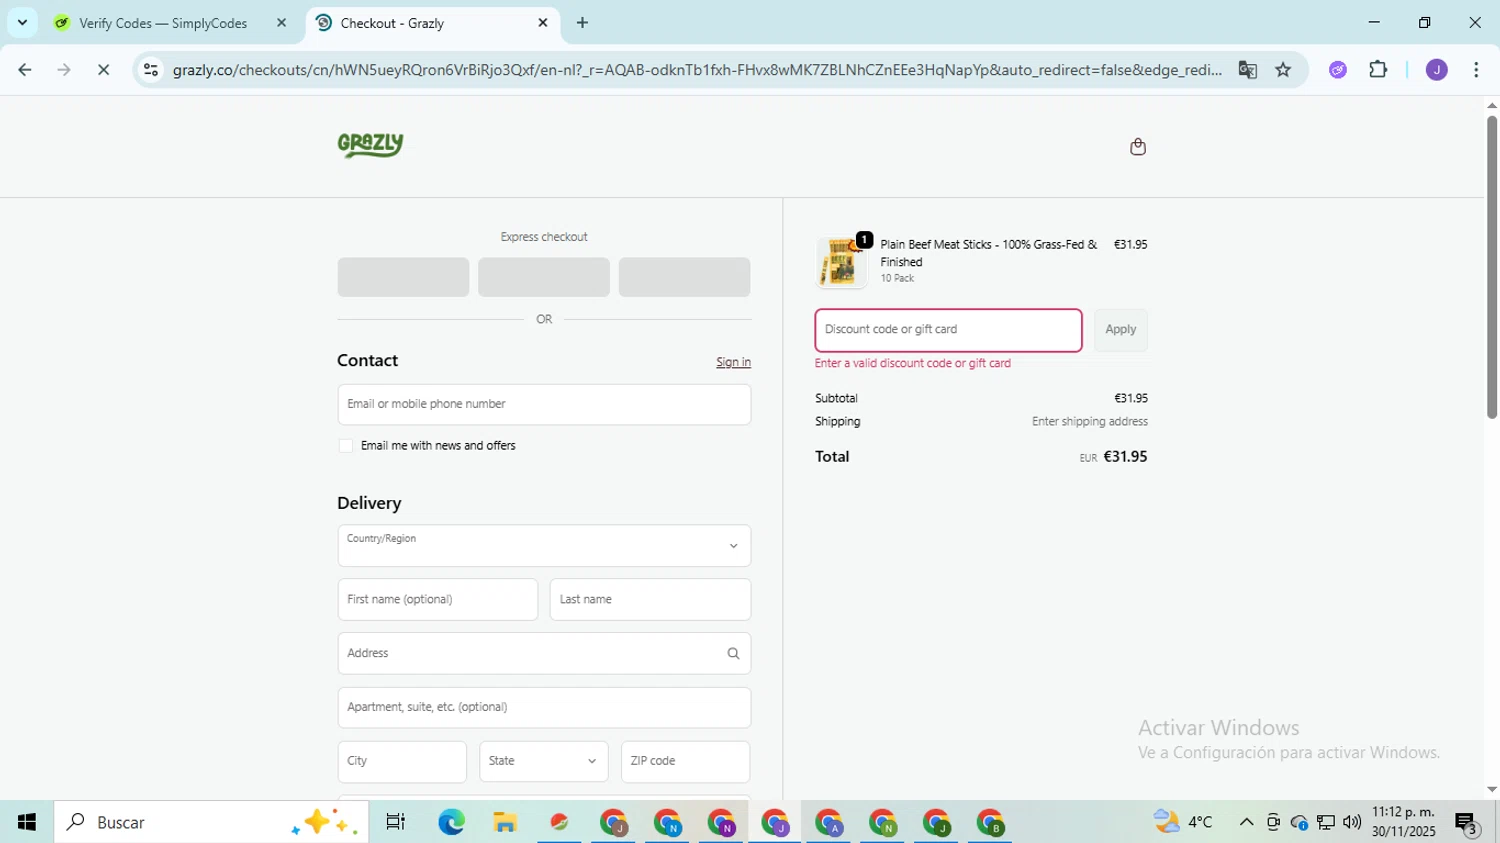Click the back navigation arrow
Image resolution: width=1500 pixels, height=843 pixels.
coord(25,70)
